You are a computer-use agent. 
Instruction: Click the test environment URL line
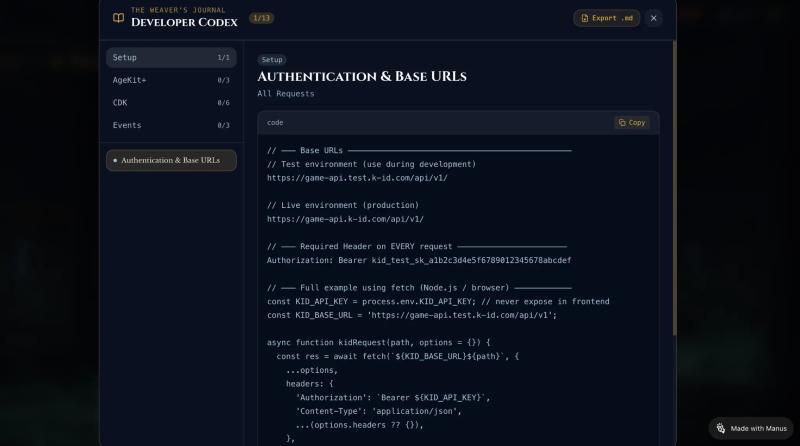(x=357, y=178)
